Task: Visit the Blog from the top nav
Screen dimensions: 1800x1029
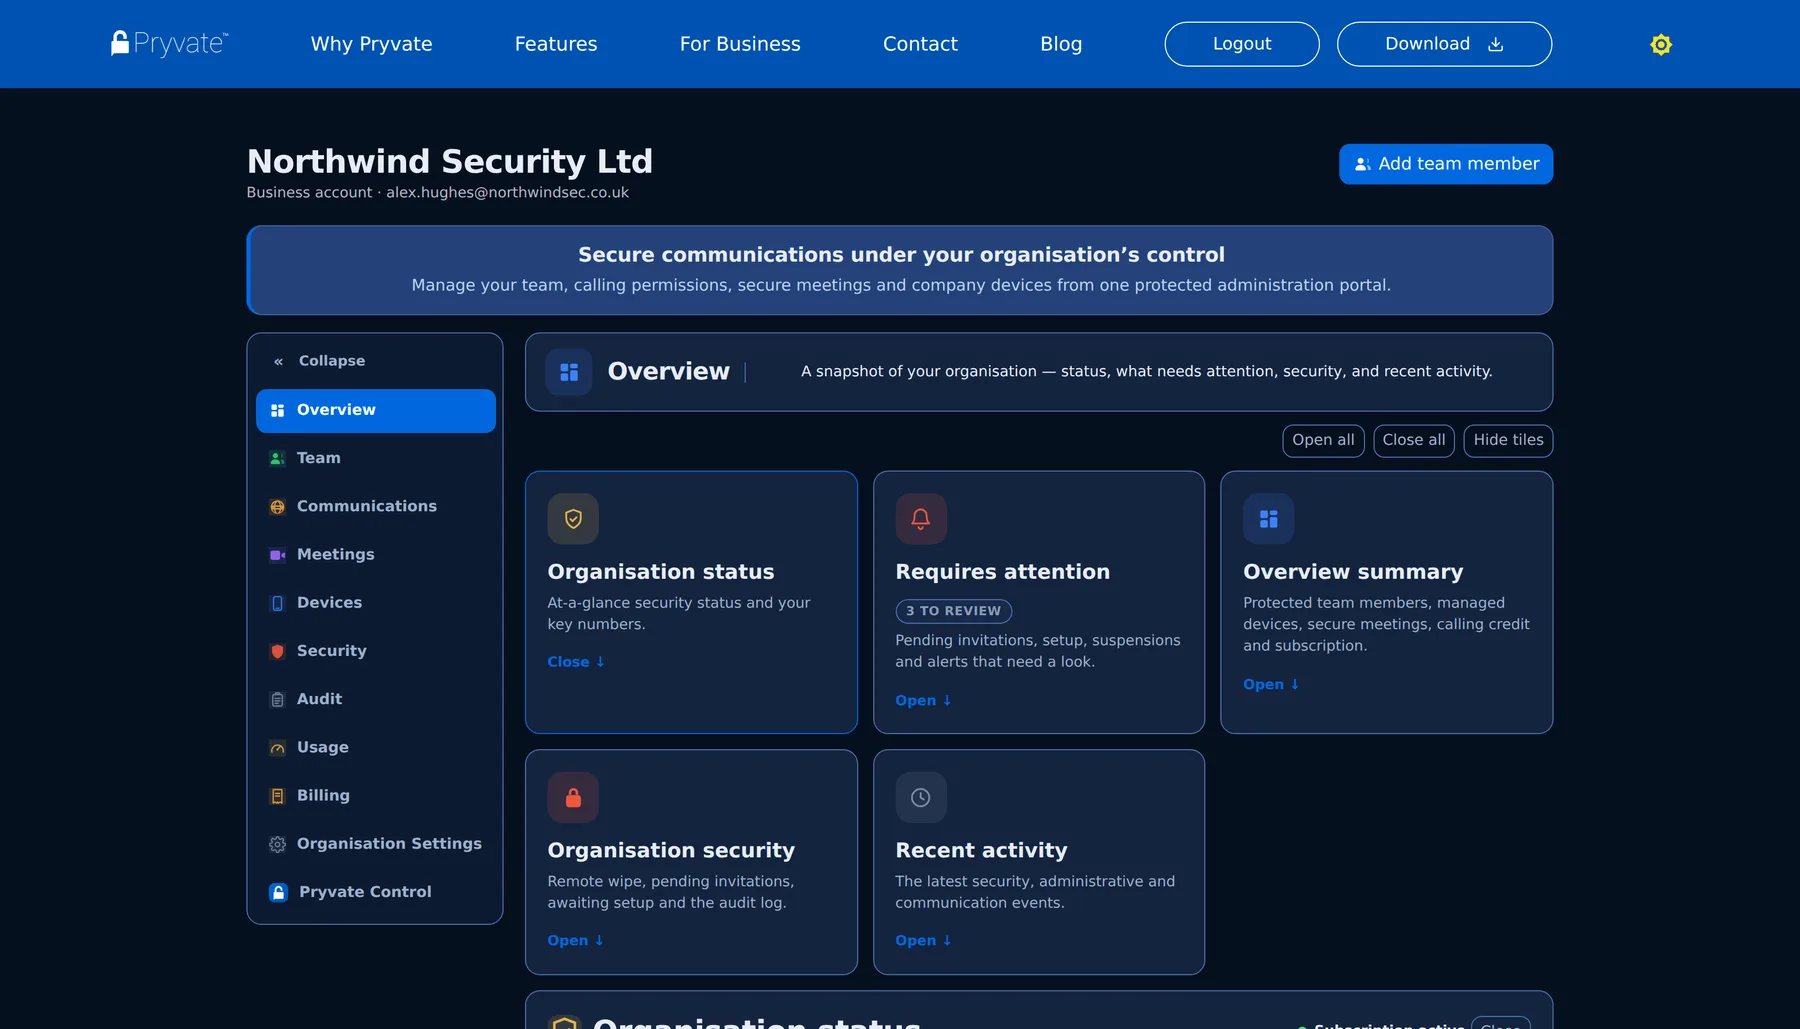Action: click(x=1061, y=44)
